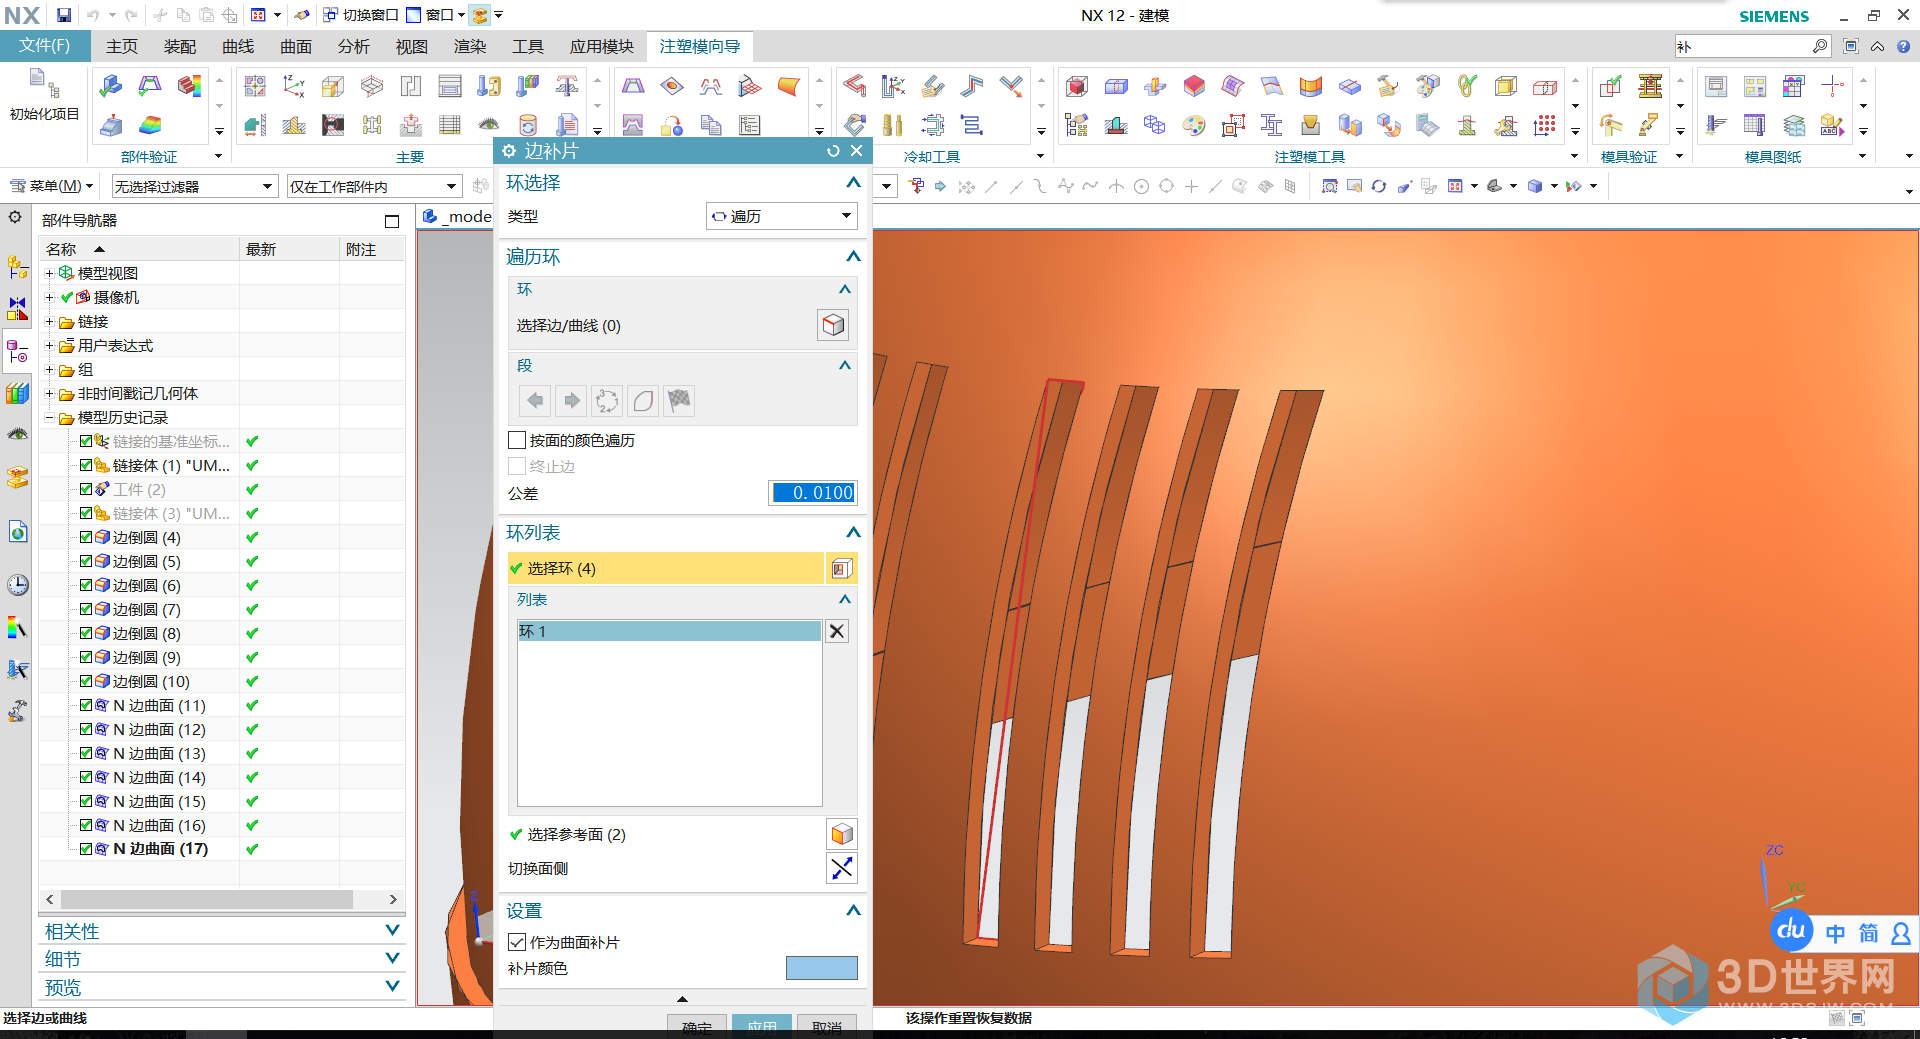Click the assembly navigator icon in left sidebar
This screenshot has height=1039, width=1920.
point(17,267)
